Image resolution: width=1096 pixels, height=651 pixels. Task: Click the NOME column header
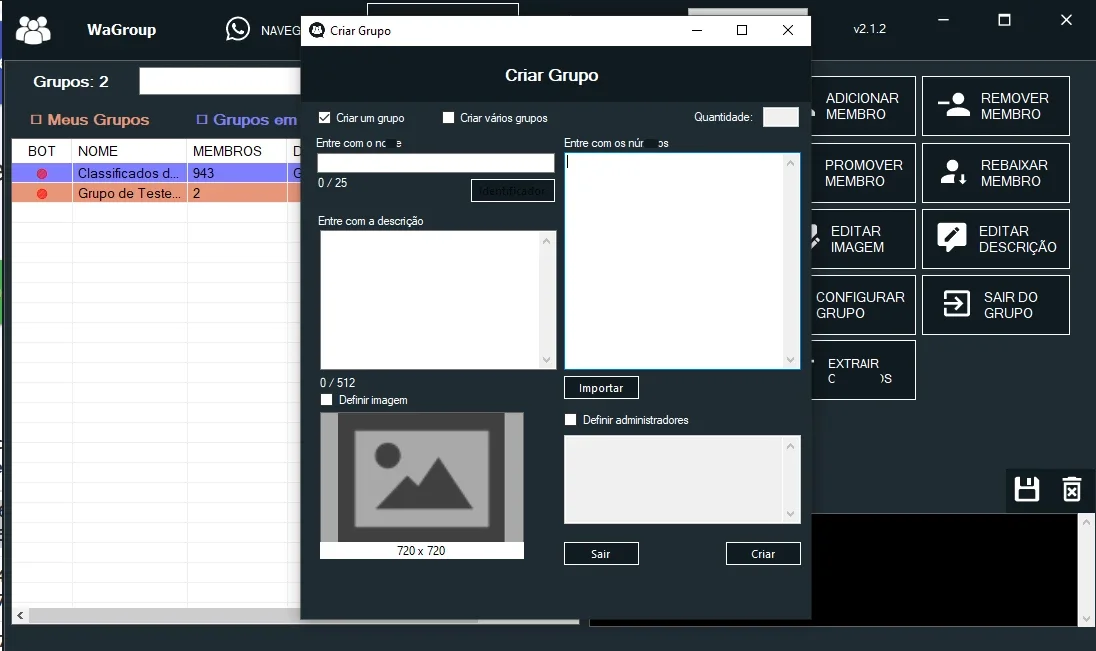pyautogui.click(x=129, y=151)
